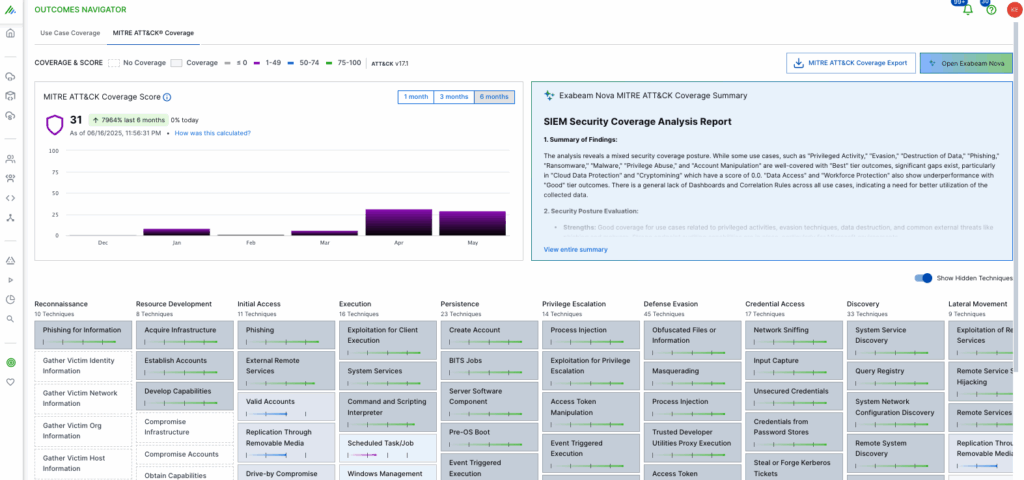The image size is (1024, 480).
Task: Open the user avatar menu
Action: pyautogui.click(x=1014, y=10)
